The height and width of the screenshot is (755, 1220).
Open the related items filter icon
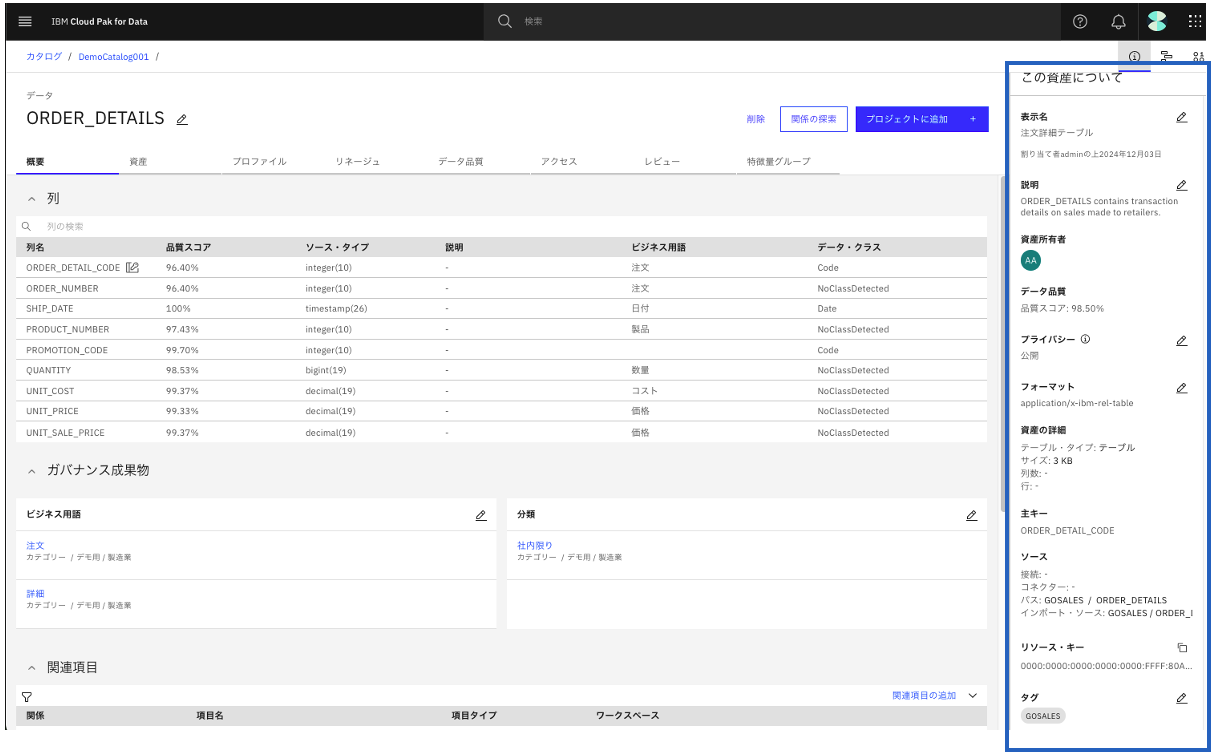click(27, 696)
